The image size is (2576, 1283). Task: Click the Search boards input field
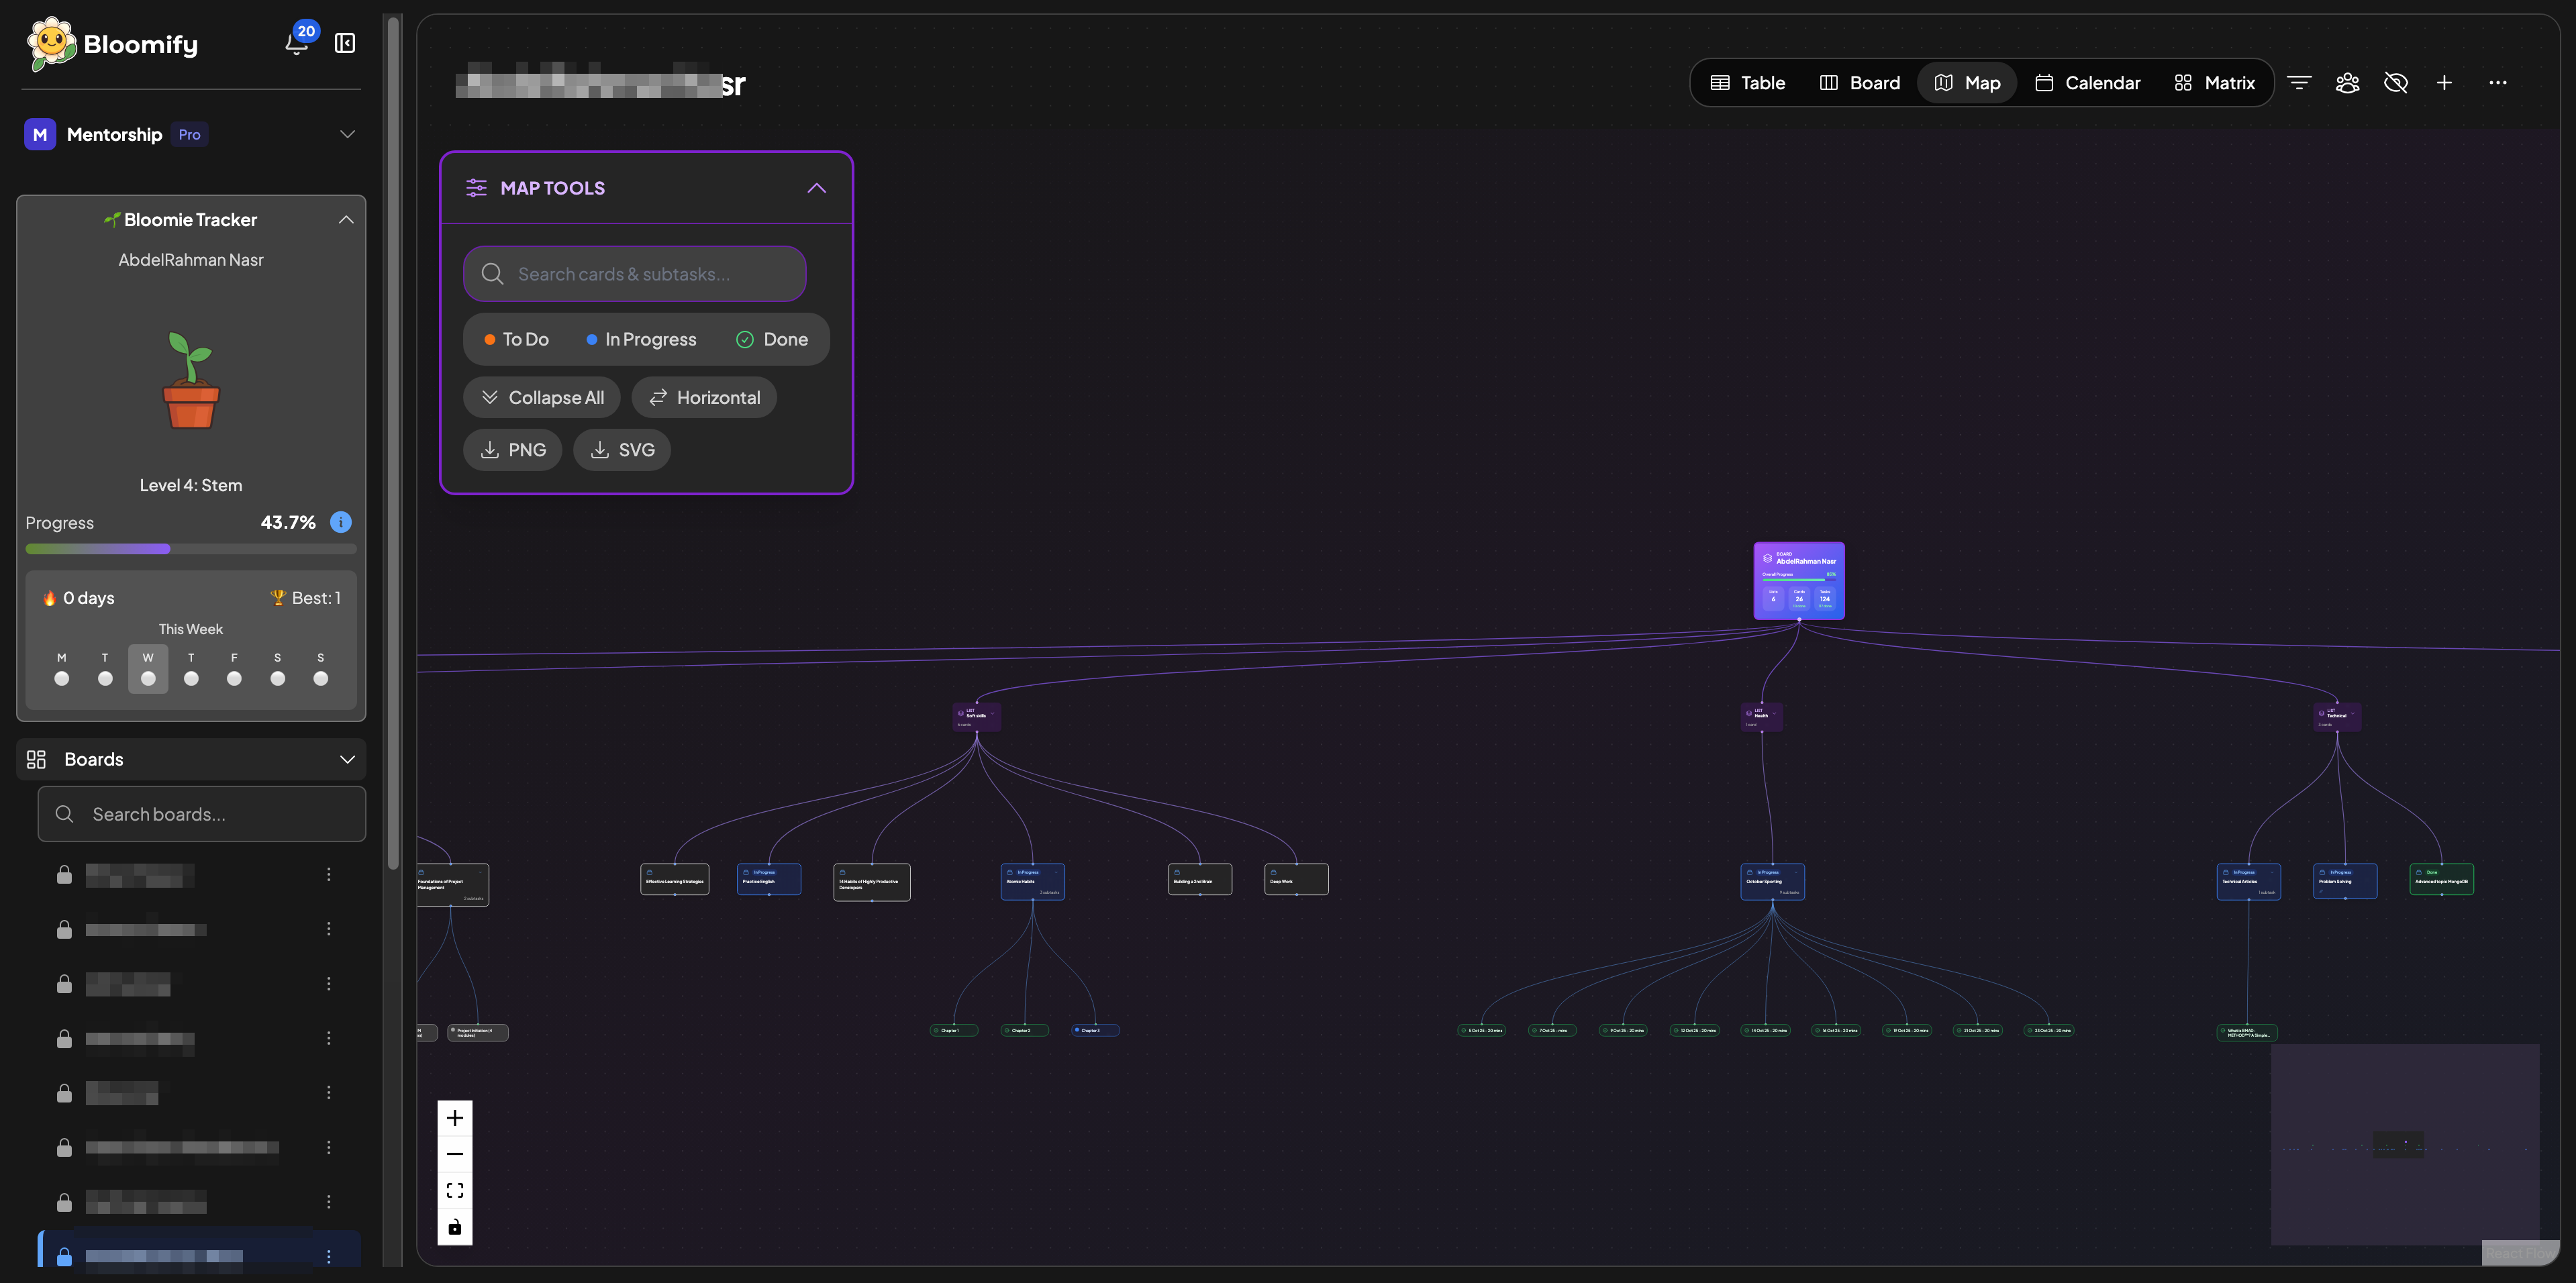[x=202, y=814]
